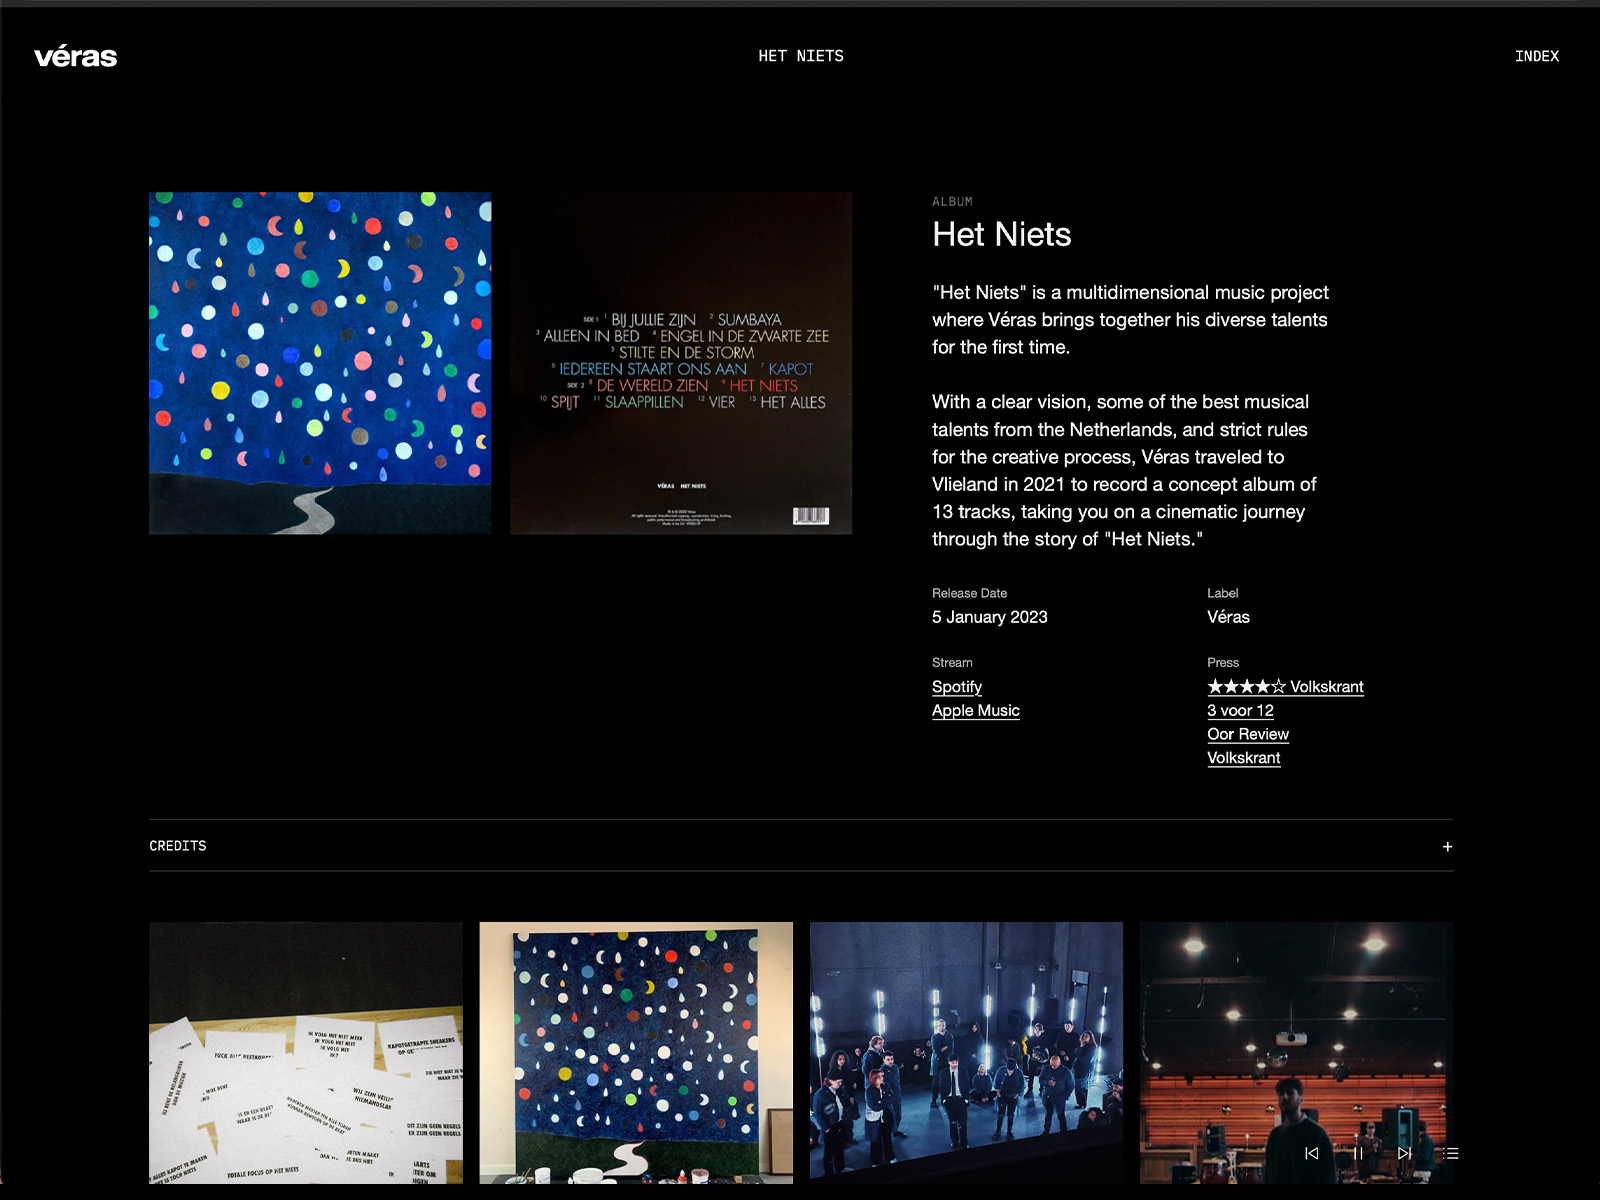Open the player playlist icon

pyautogui.click(x=1451, y=1153)
